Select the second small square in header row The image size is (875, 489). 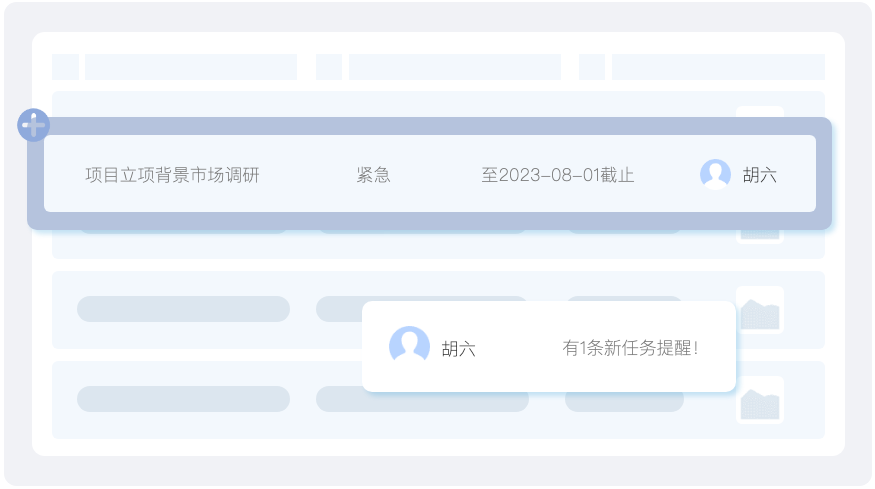coord(329,67)
